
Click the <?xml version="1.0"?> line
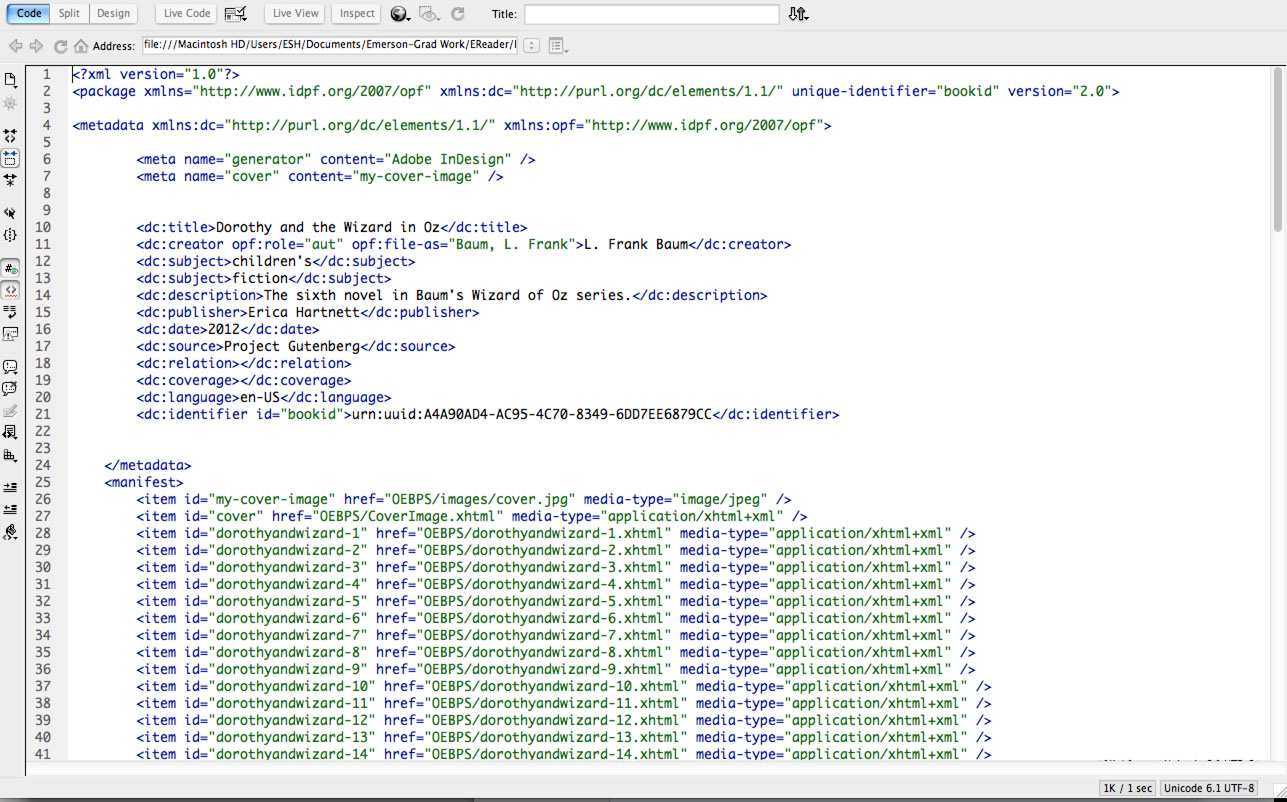[x=156, y=74]
